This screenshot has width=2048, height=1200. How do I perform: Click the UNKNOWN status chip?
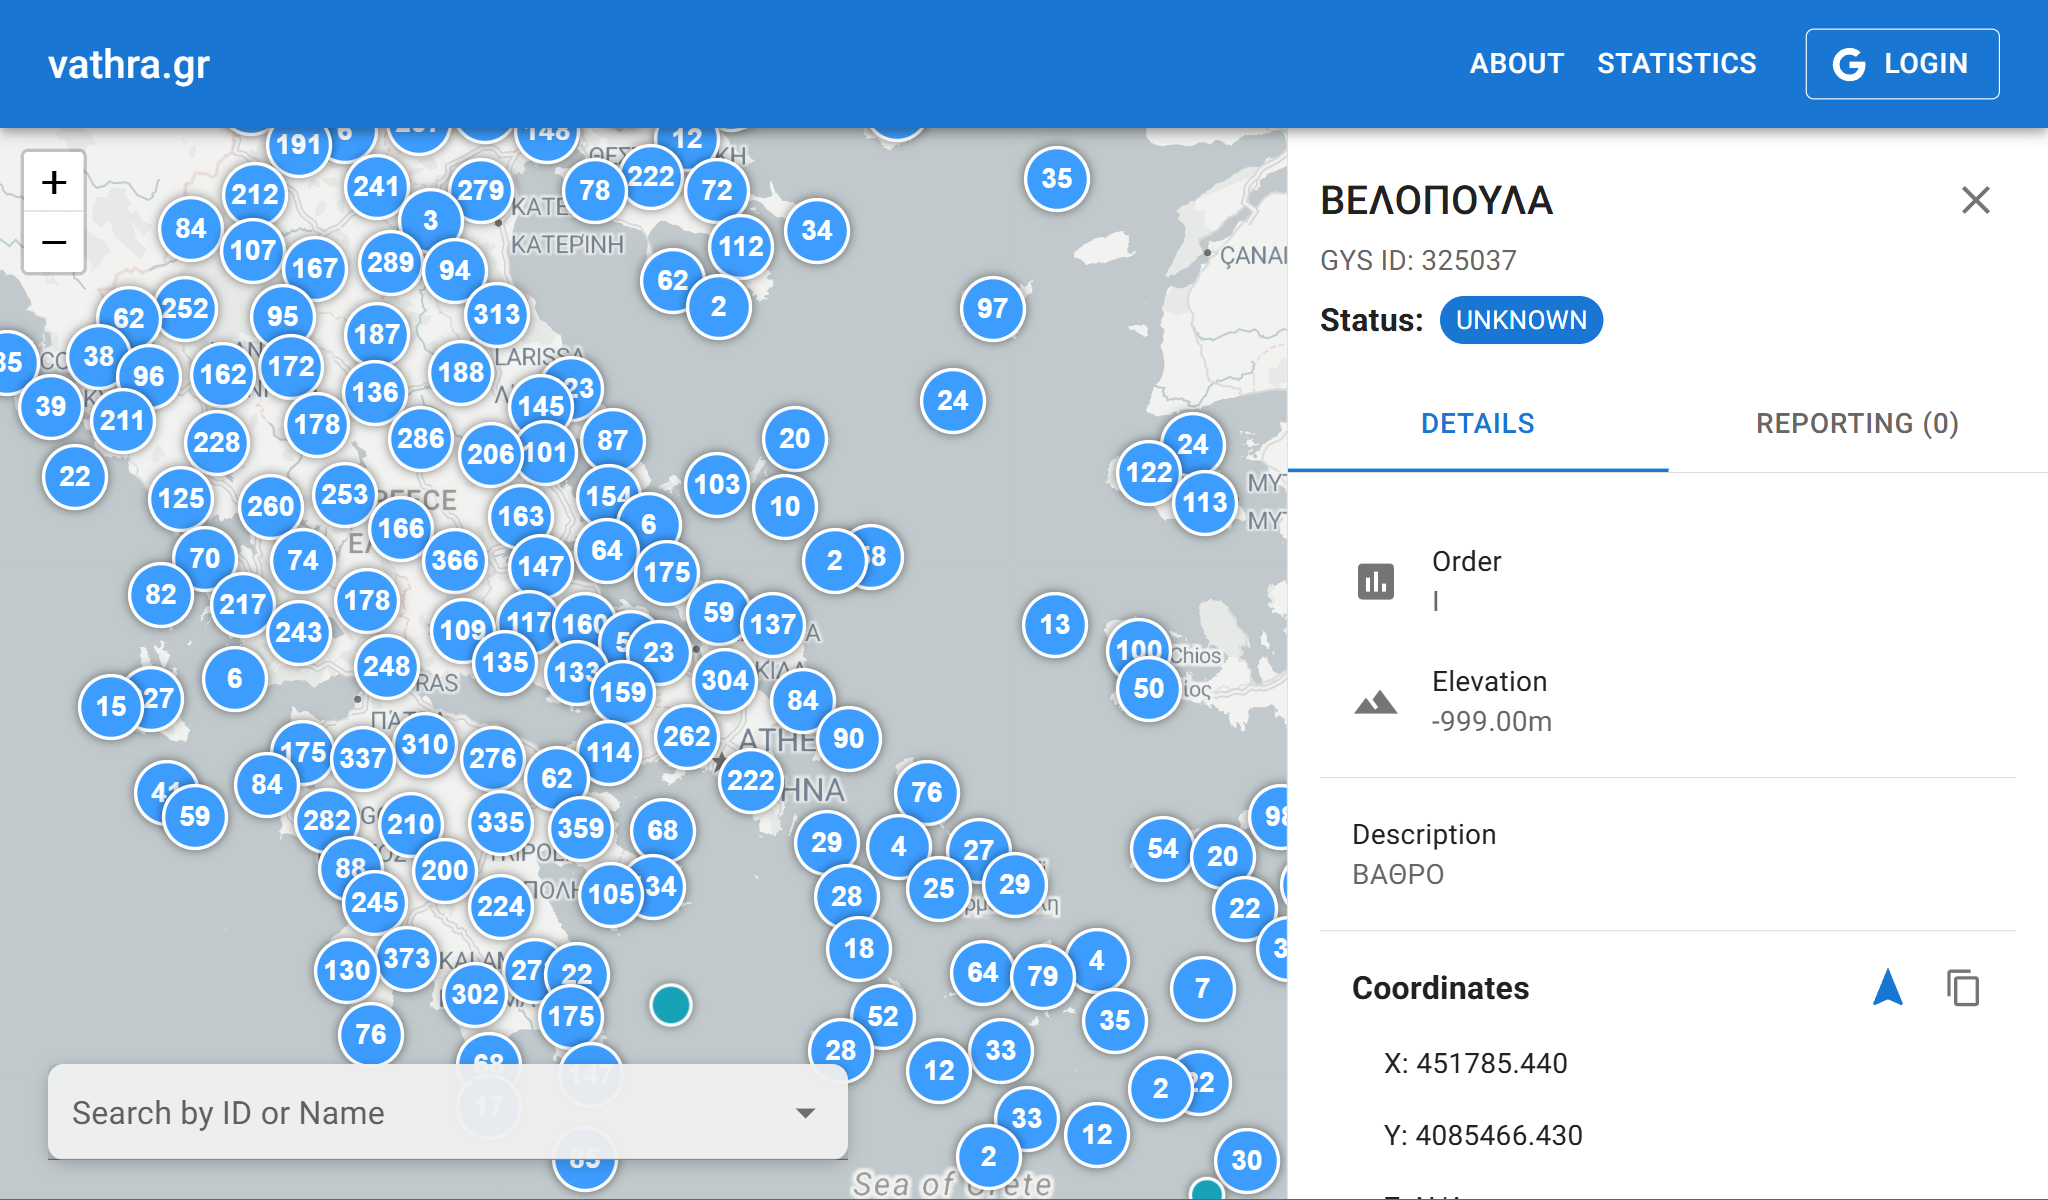pyautogui.click(x=1520, y=320)
